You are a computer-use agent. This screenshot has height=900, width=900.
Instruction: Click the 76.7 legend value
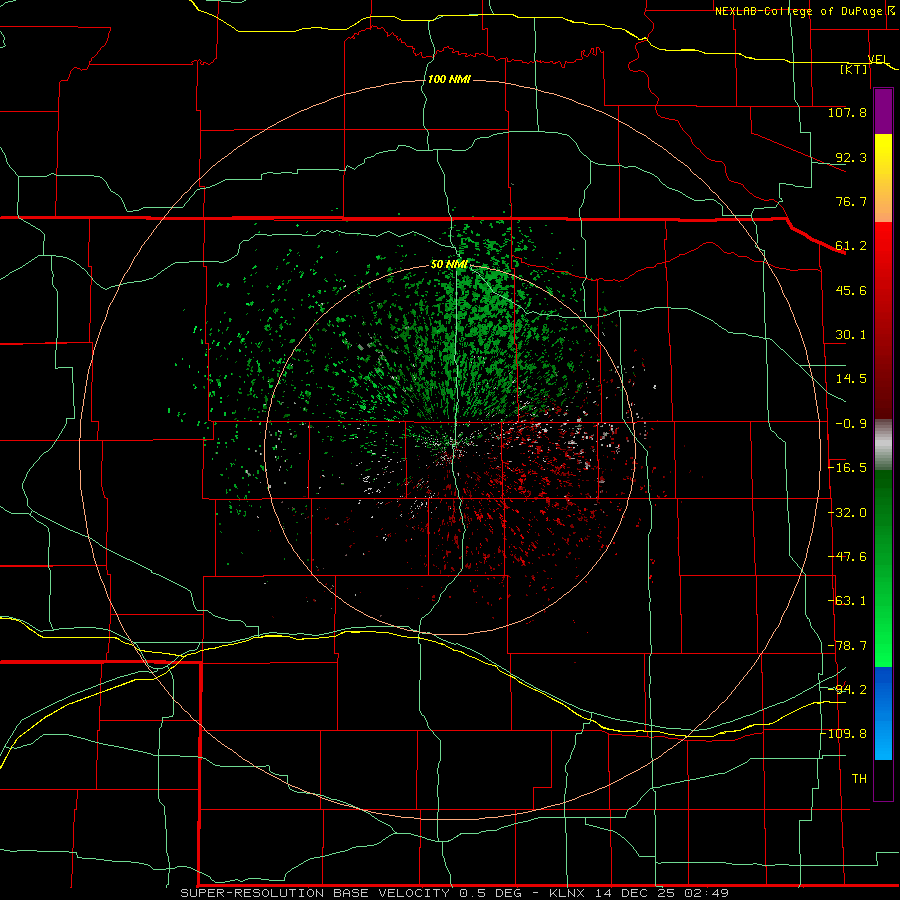(x=851, y=201)
